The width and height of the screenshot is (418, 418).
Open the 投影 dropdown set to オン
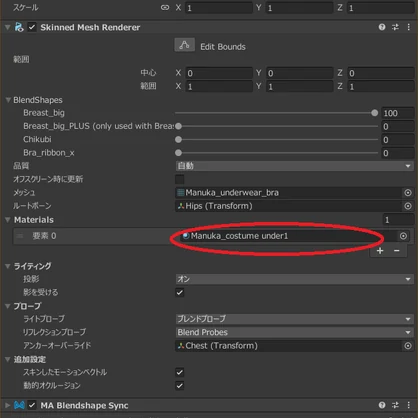click(295, 279)
